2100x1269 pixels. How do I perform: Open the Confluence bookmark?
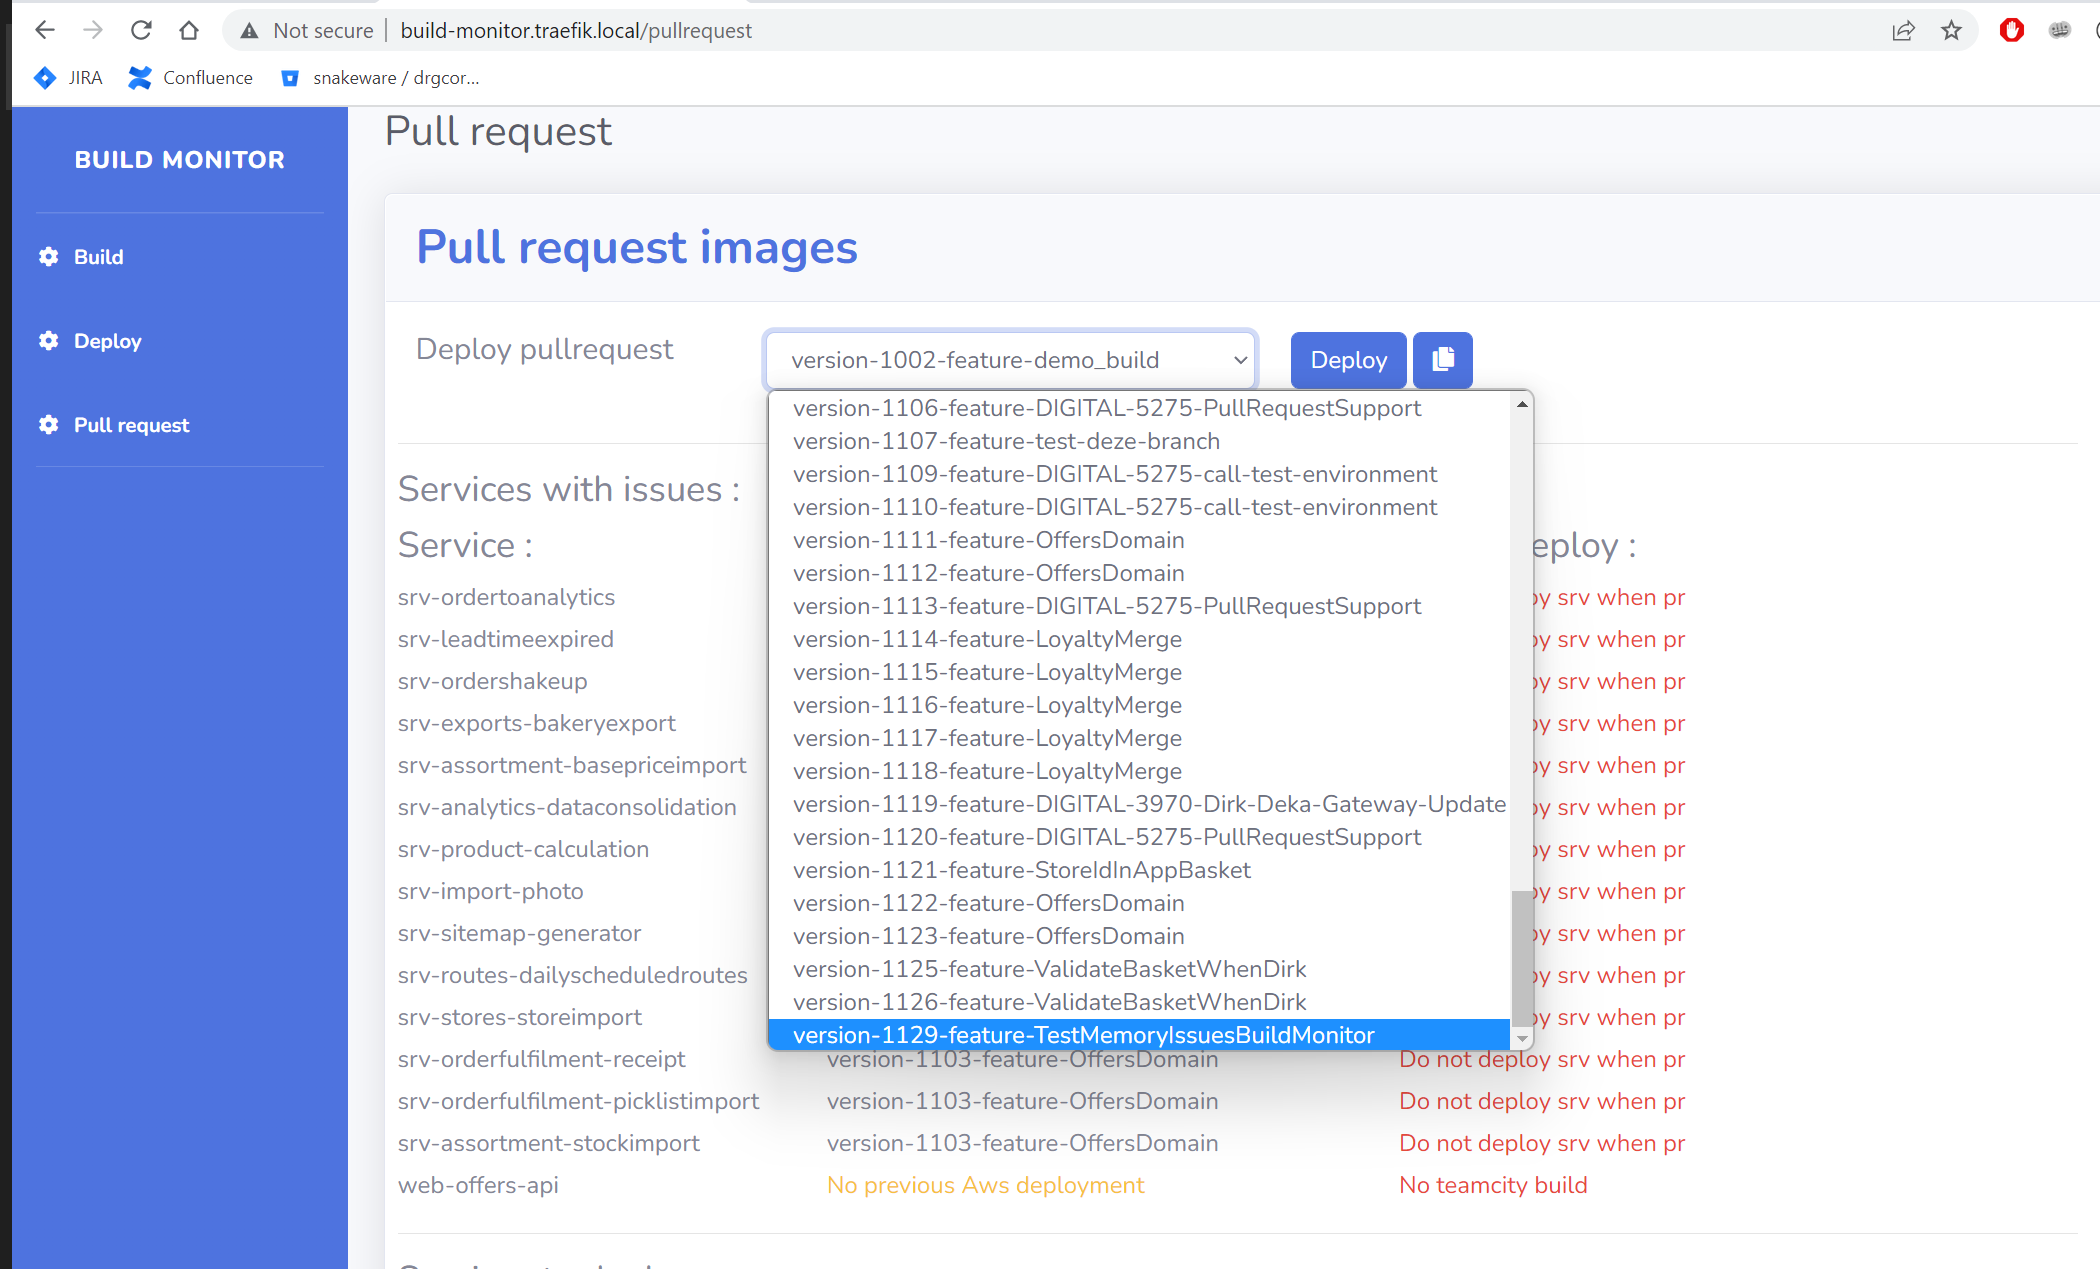(x=191, y=77)
